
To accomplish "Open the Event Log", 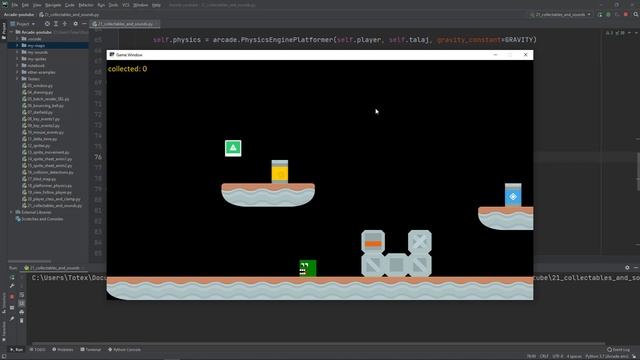I will point(618,350).
